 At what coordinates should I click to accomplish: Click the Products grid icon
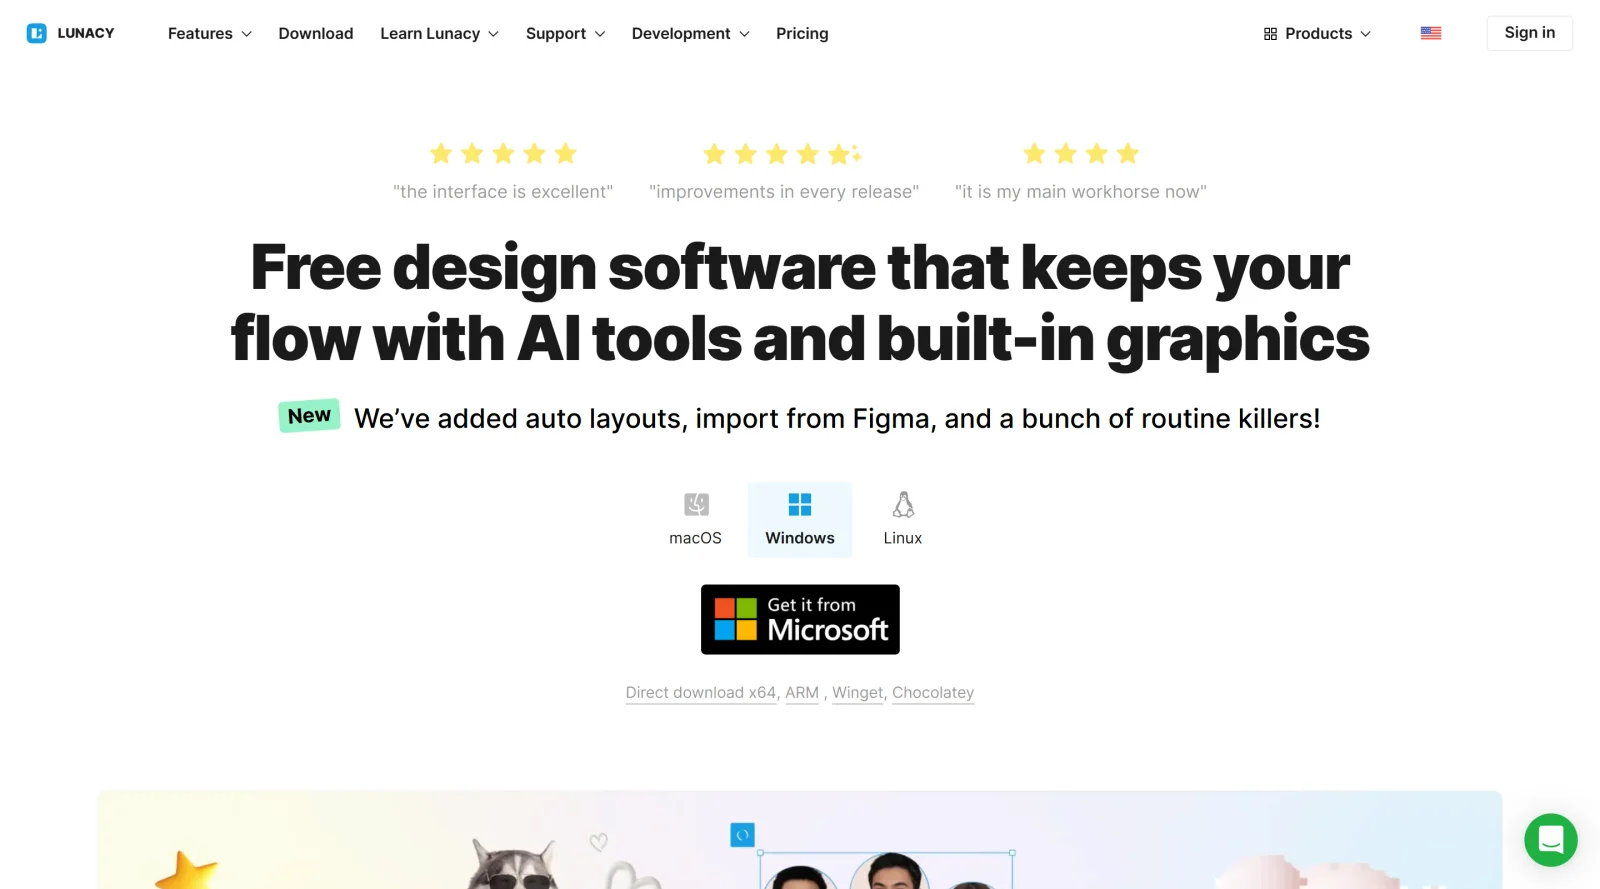pyautogui.click(x=1270, y=34)
